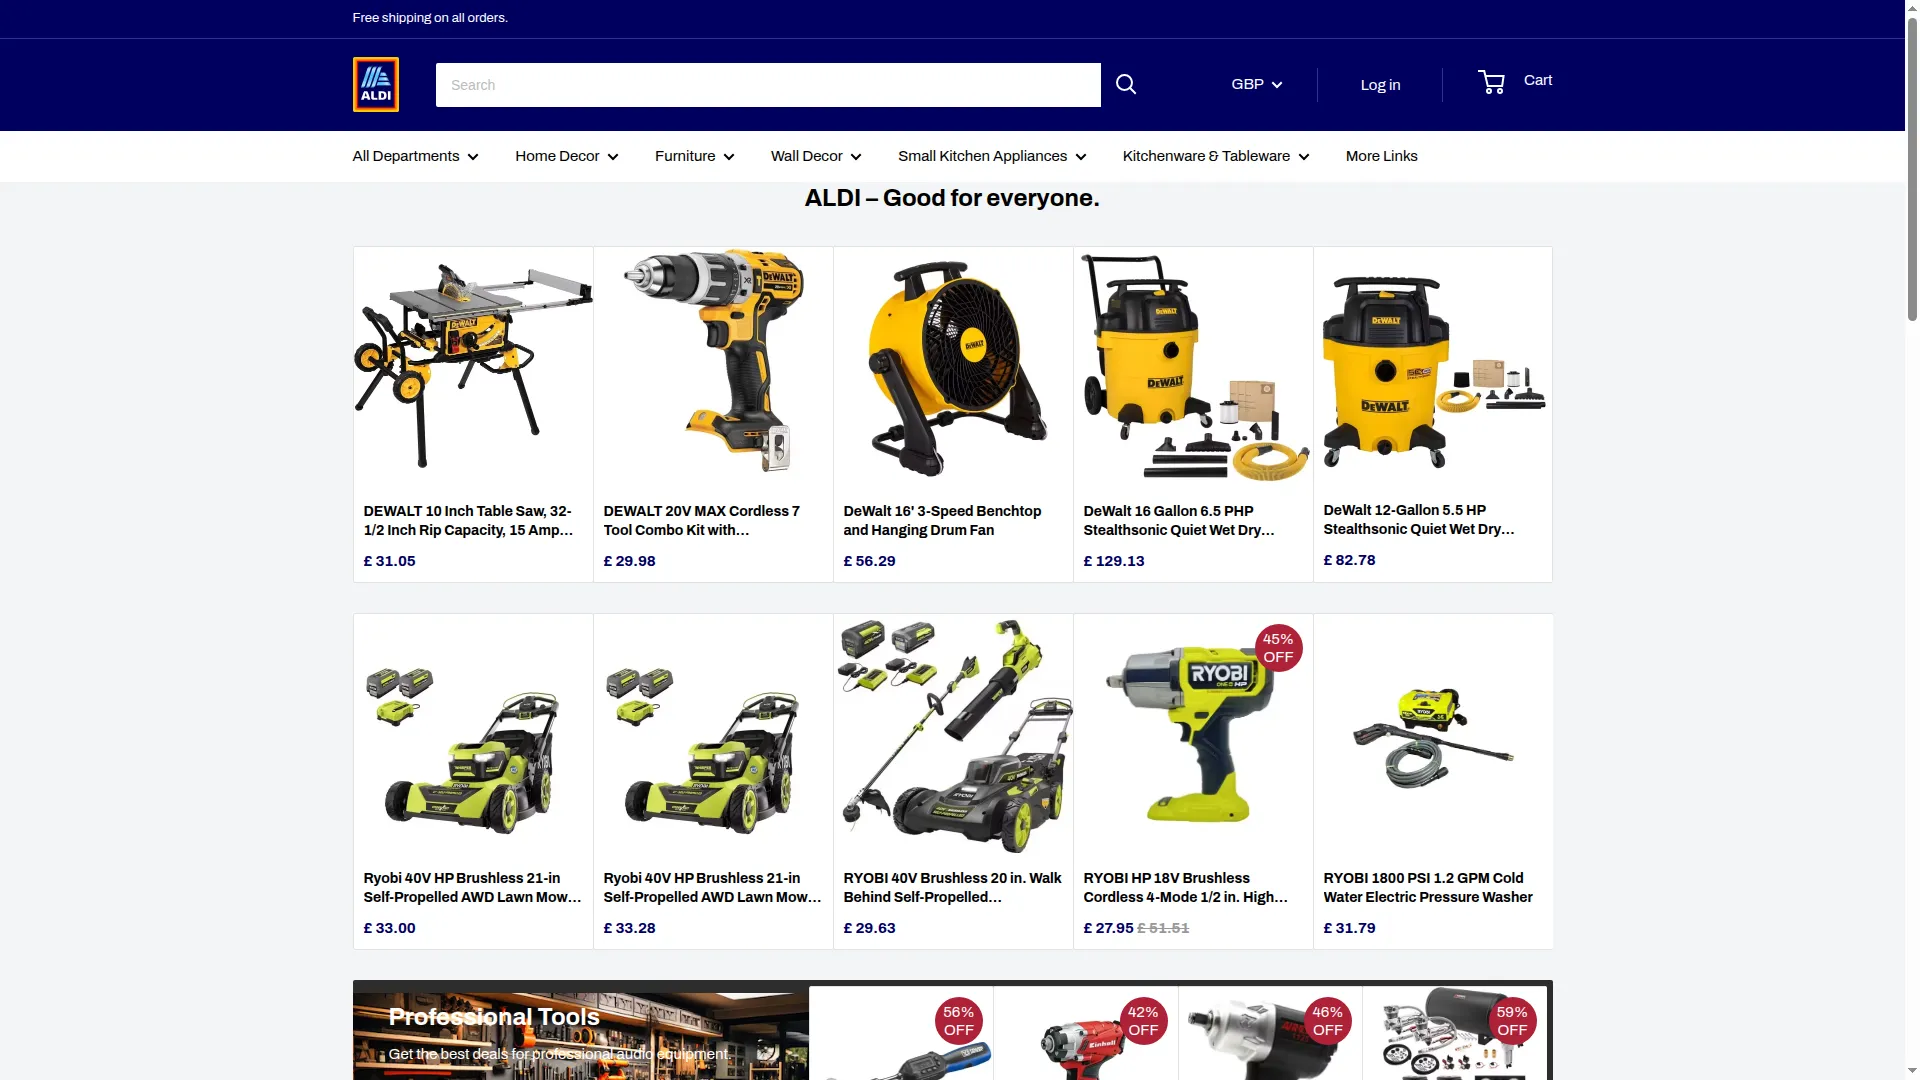Open the More Links menu item
The width and height of the screenshot is (1920, 1080).
coord(1382,156)
